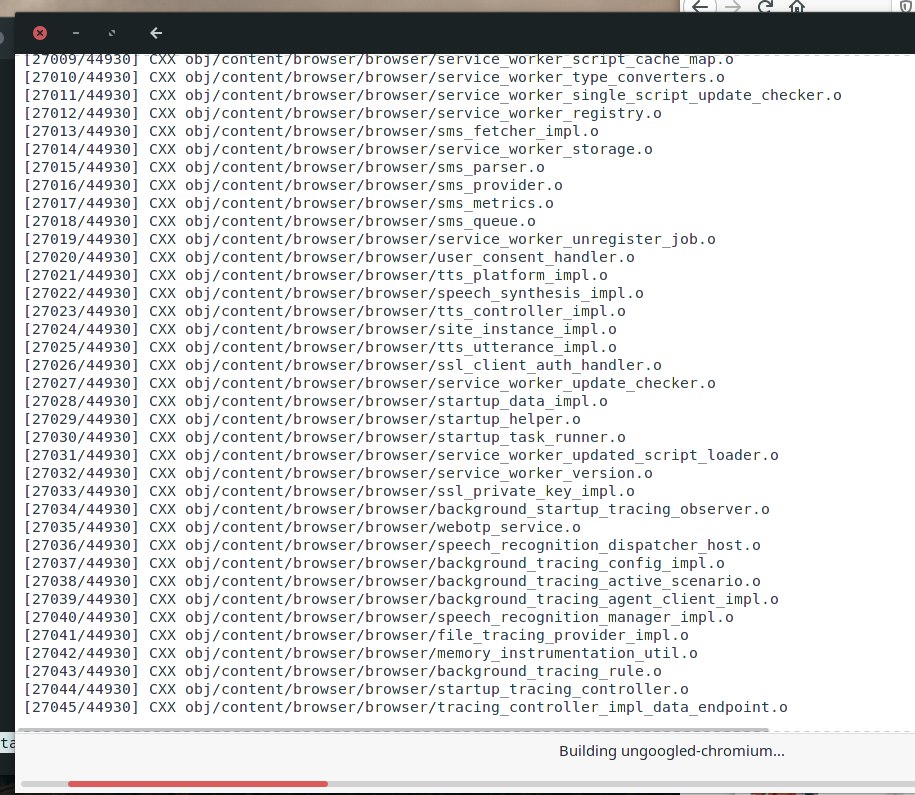915x795 pixels.
Task: Select the line with tts_controller_impl.o
Action: click(x=324, y=312)
